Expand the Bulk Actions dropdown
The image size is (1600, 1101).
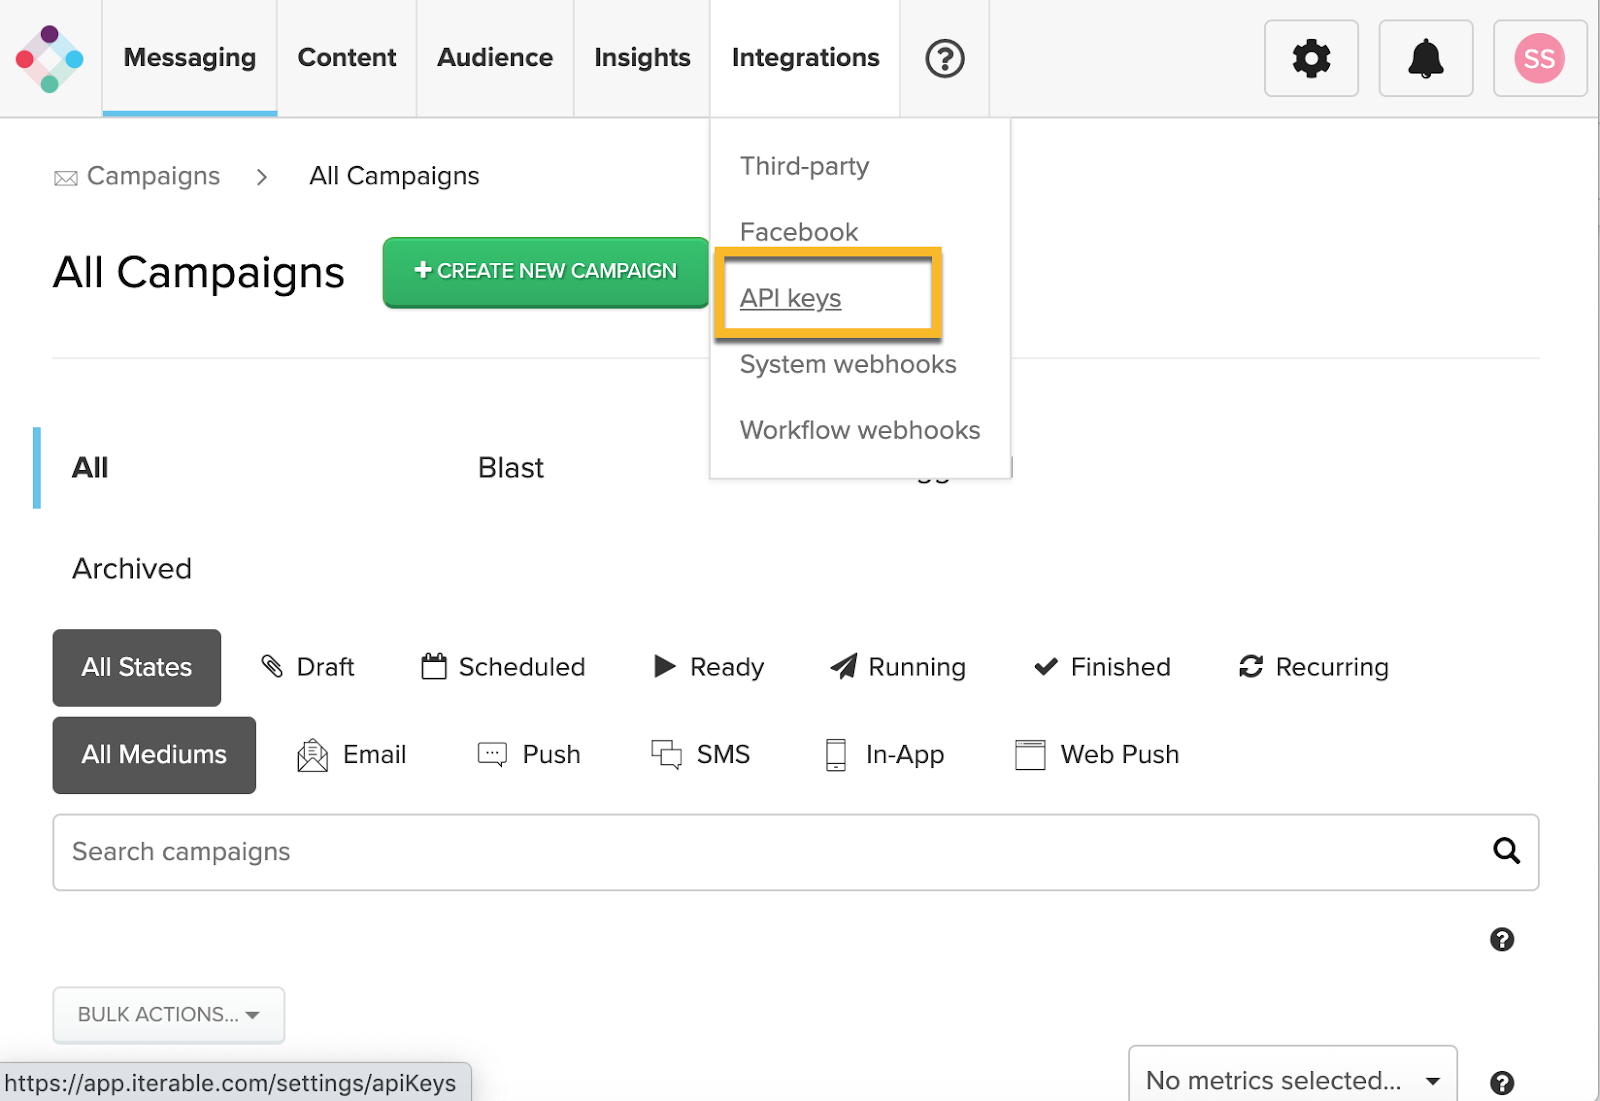click(168, 1014)
